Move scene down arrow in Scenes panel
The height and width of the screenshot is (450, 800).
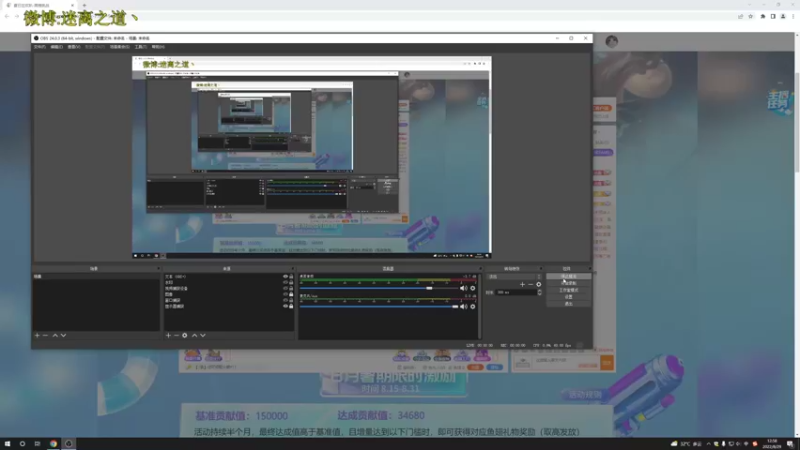pyautogui.click(x=63, y=335)
